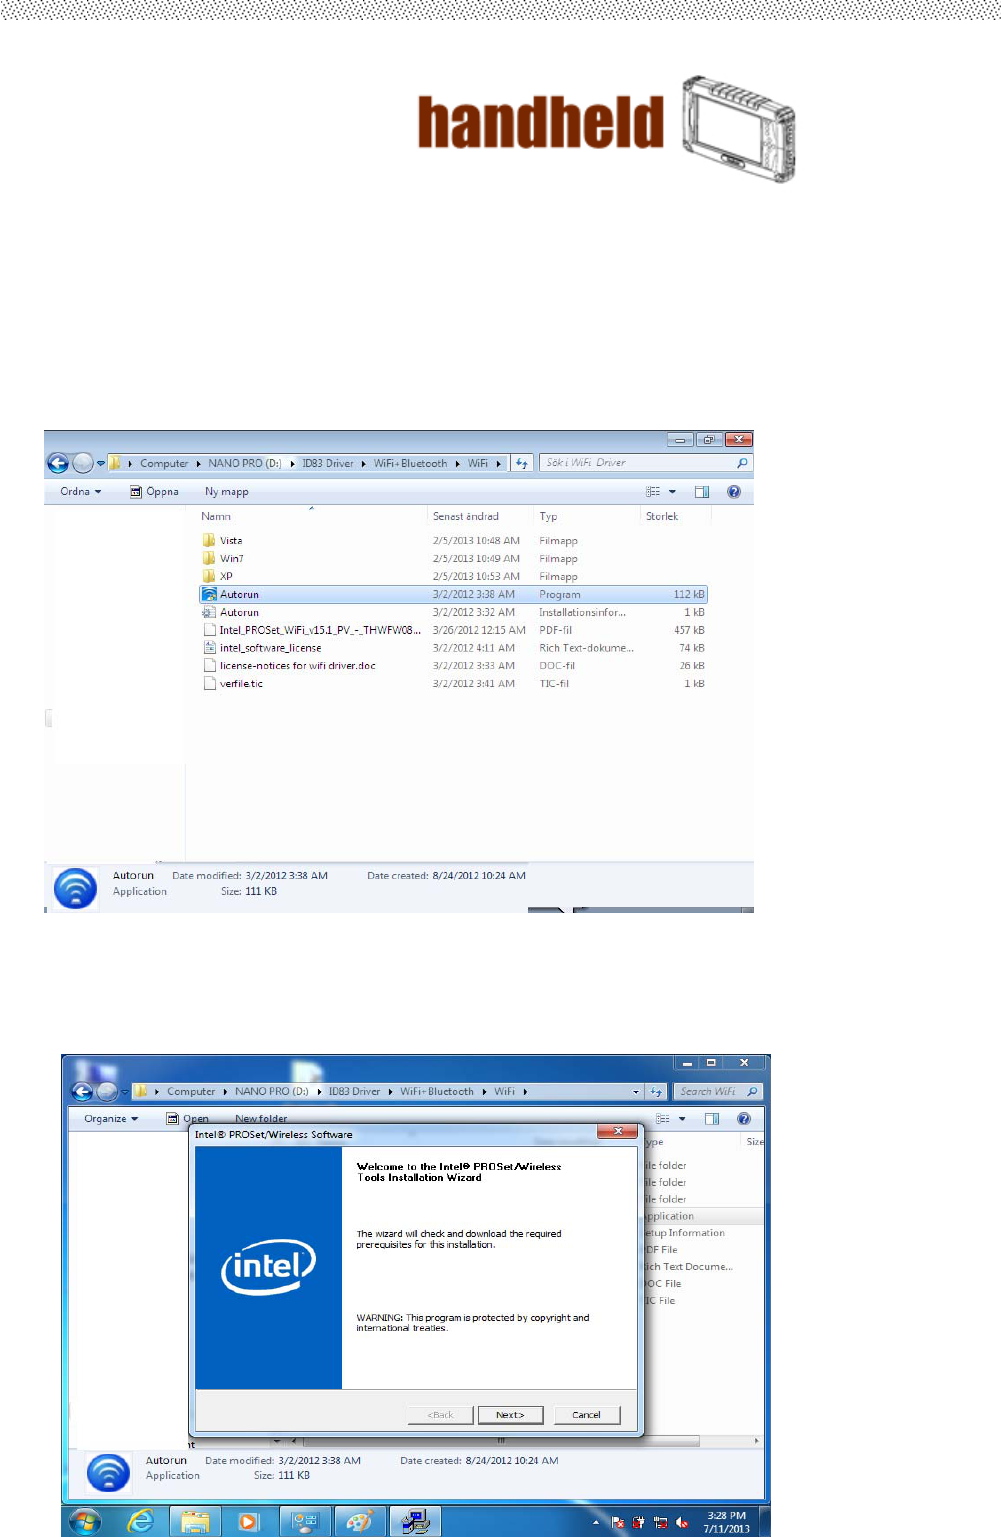Click Öppna in the upper toolbar
1001x1537 pixels.
155,491
